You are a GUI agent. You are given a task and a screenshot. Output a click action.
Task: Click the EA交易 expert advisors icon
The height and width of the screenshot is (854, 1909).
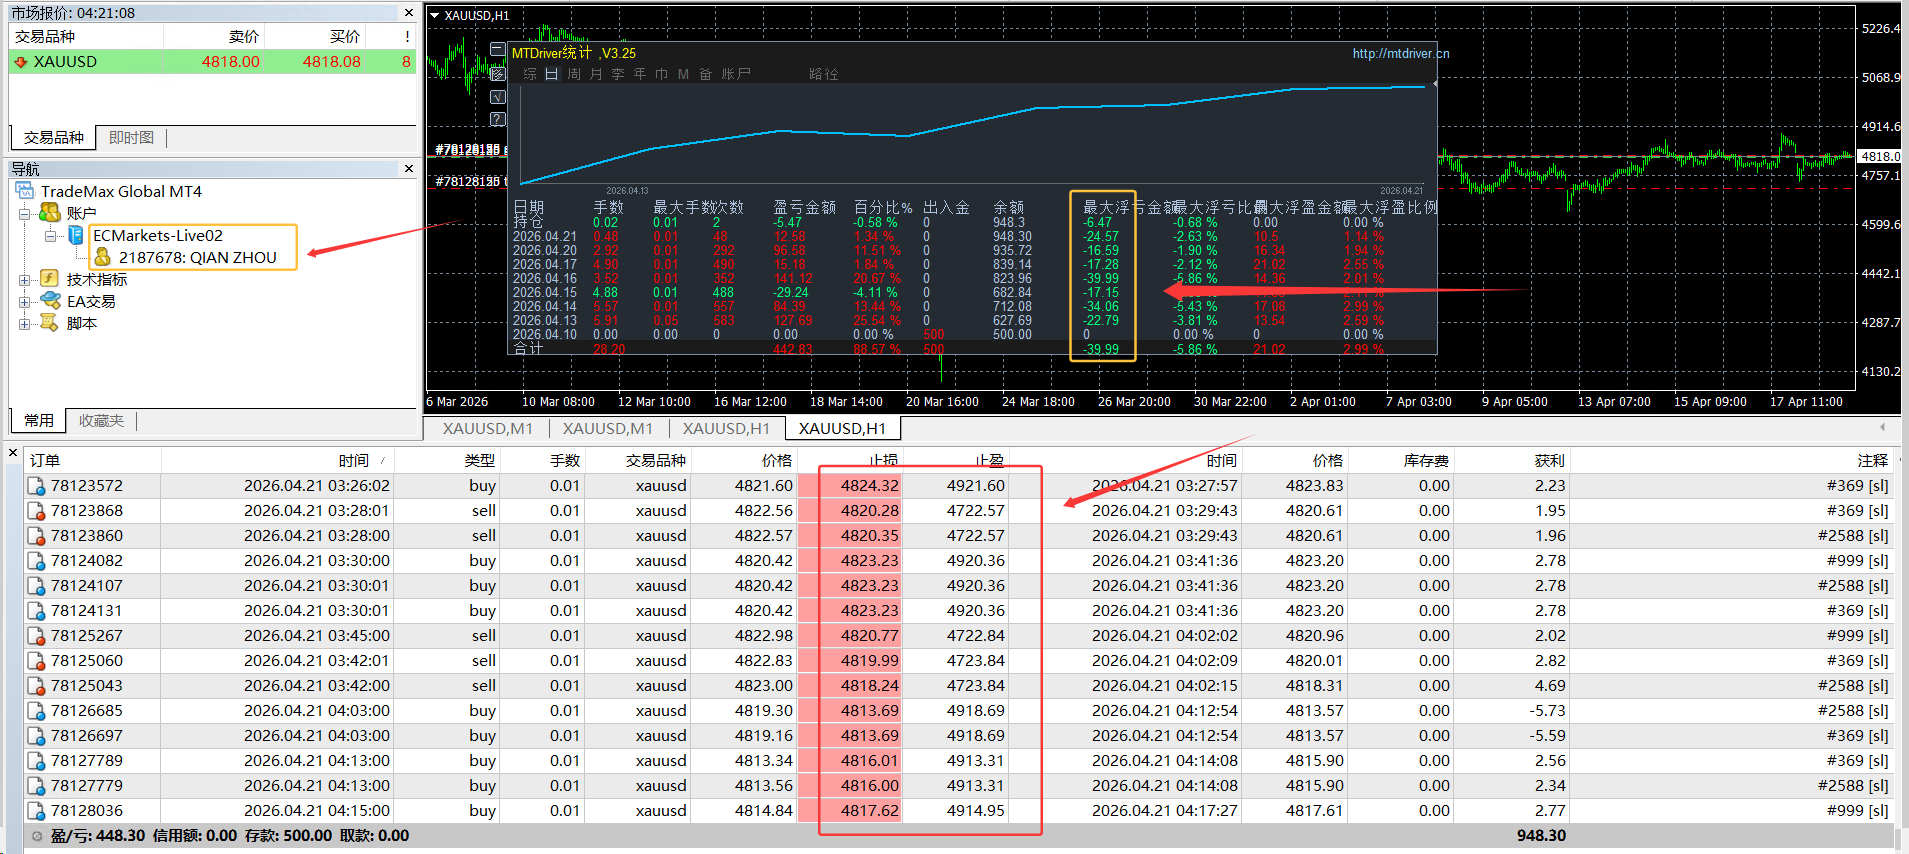pyautogui.click(x=50, y=301)
